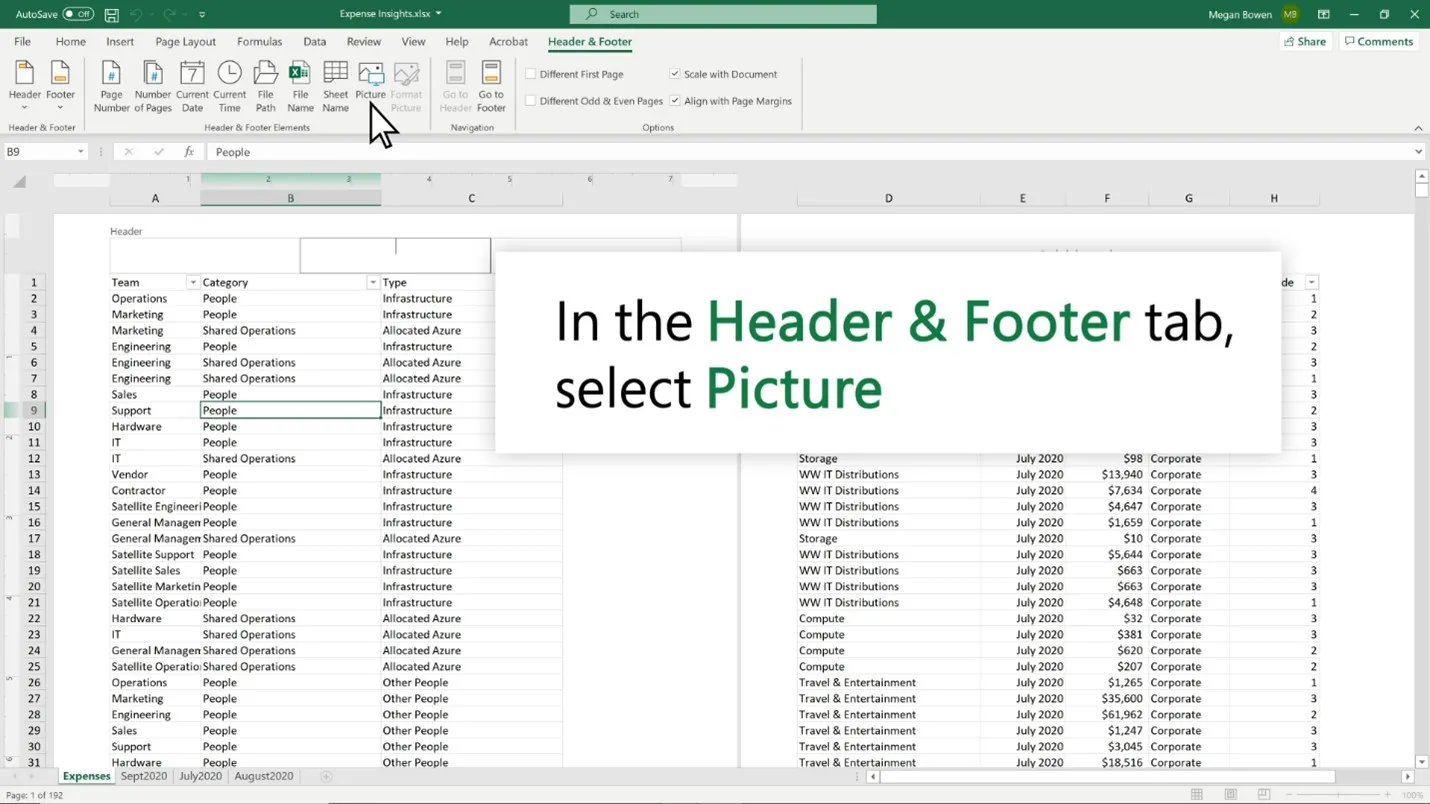The image size is (1430, 804).
Task: Switch to the Page Layout ribbon tab
Action: click(x=185, y=41)
